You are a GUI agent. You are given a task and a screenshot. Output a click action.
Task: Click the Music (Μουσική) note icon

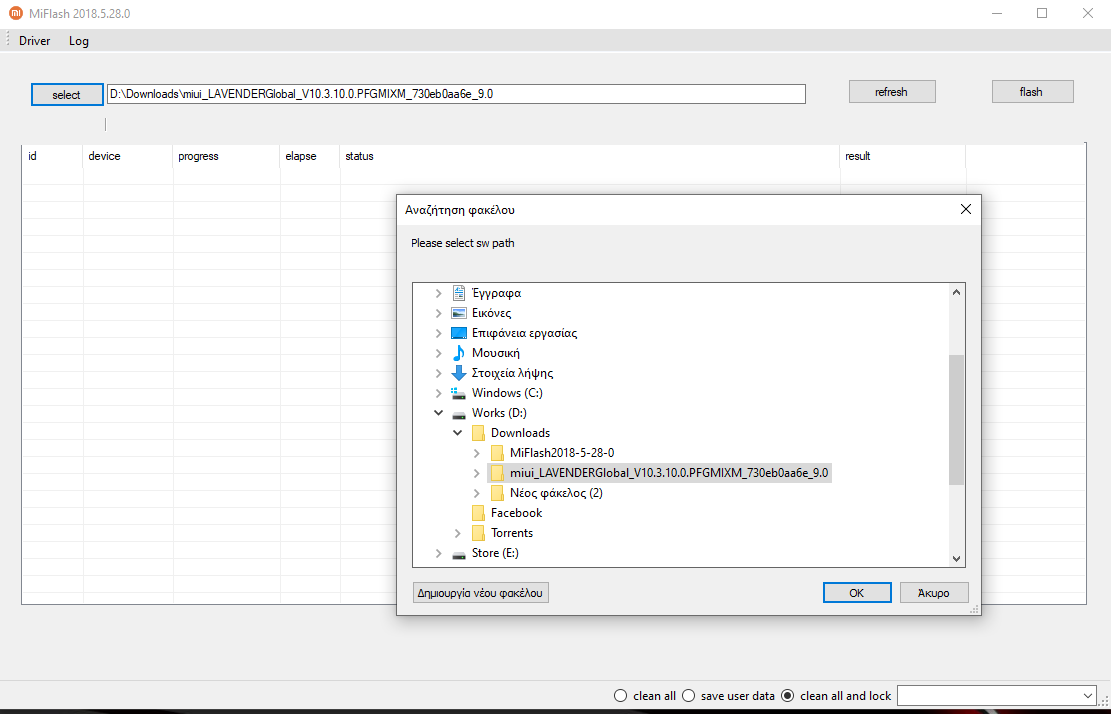click(x=459, y=353)
